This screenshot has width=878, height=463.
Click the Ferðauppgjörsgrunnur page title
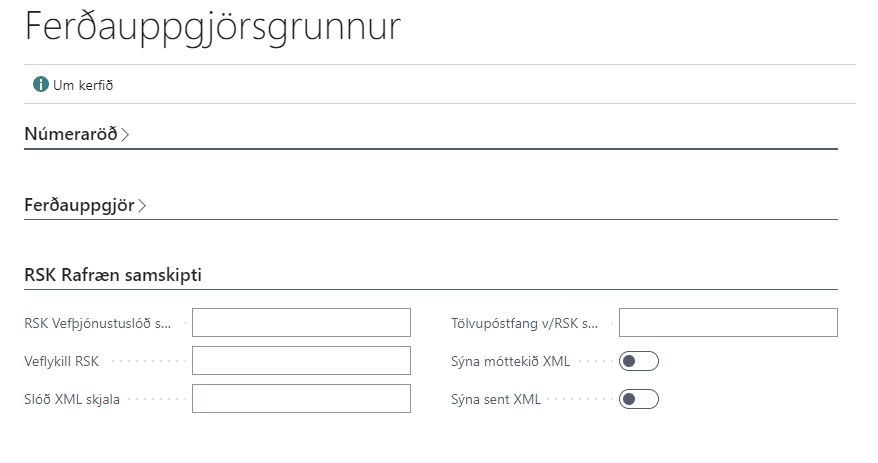212,27
